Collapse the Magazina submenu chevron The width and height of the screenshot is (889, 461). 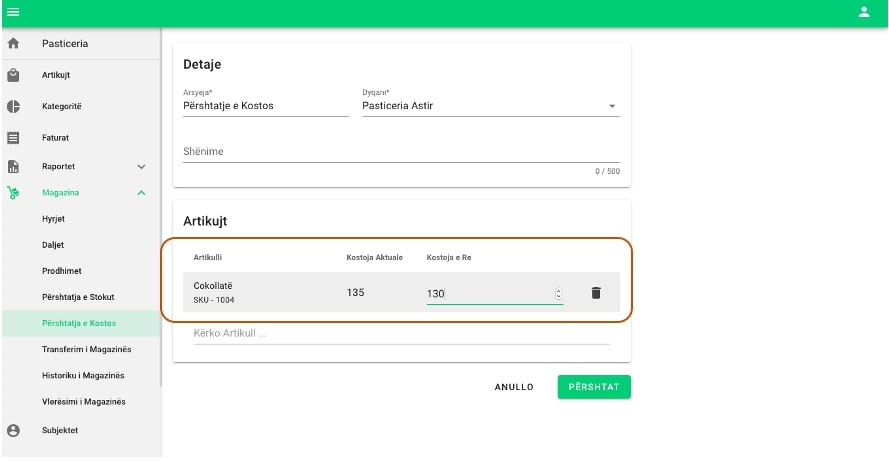point(141,192)
